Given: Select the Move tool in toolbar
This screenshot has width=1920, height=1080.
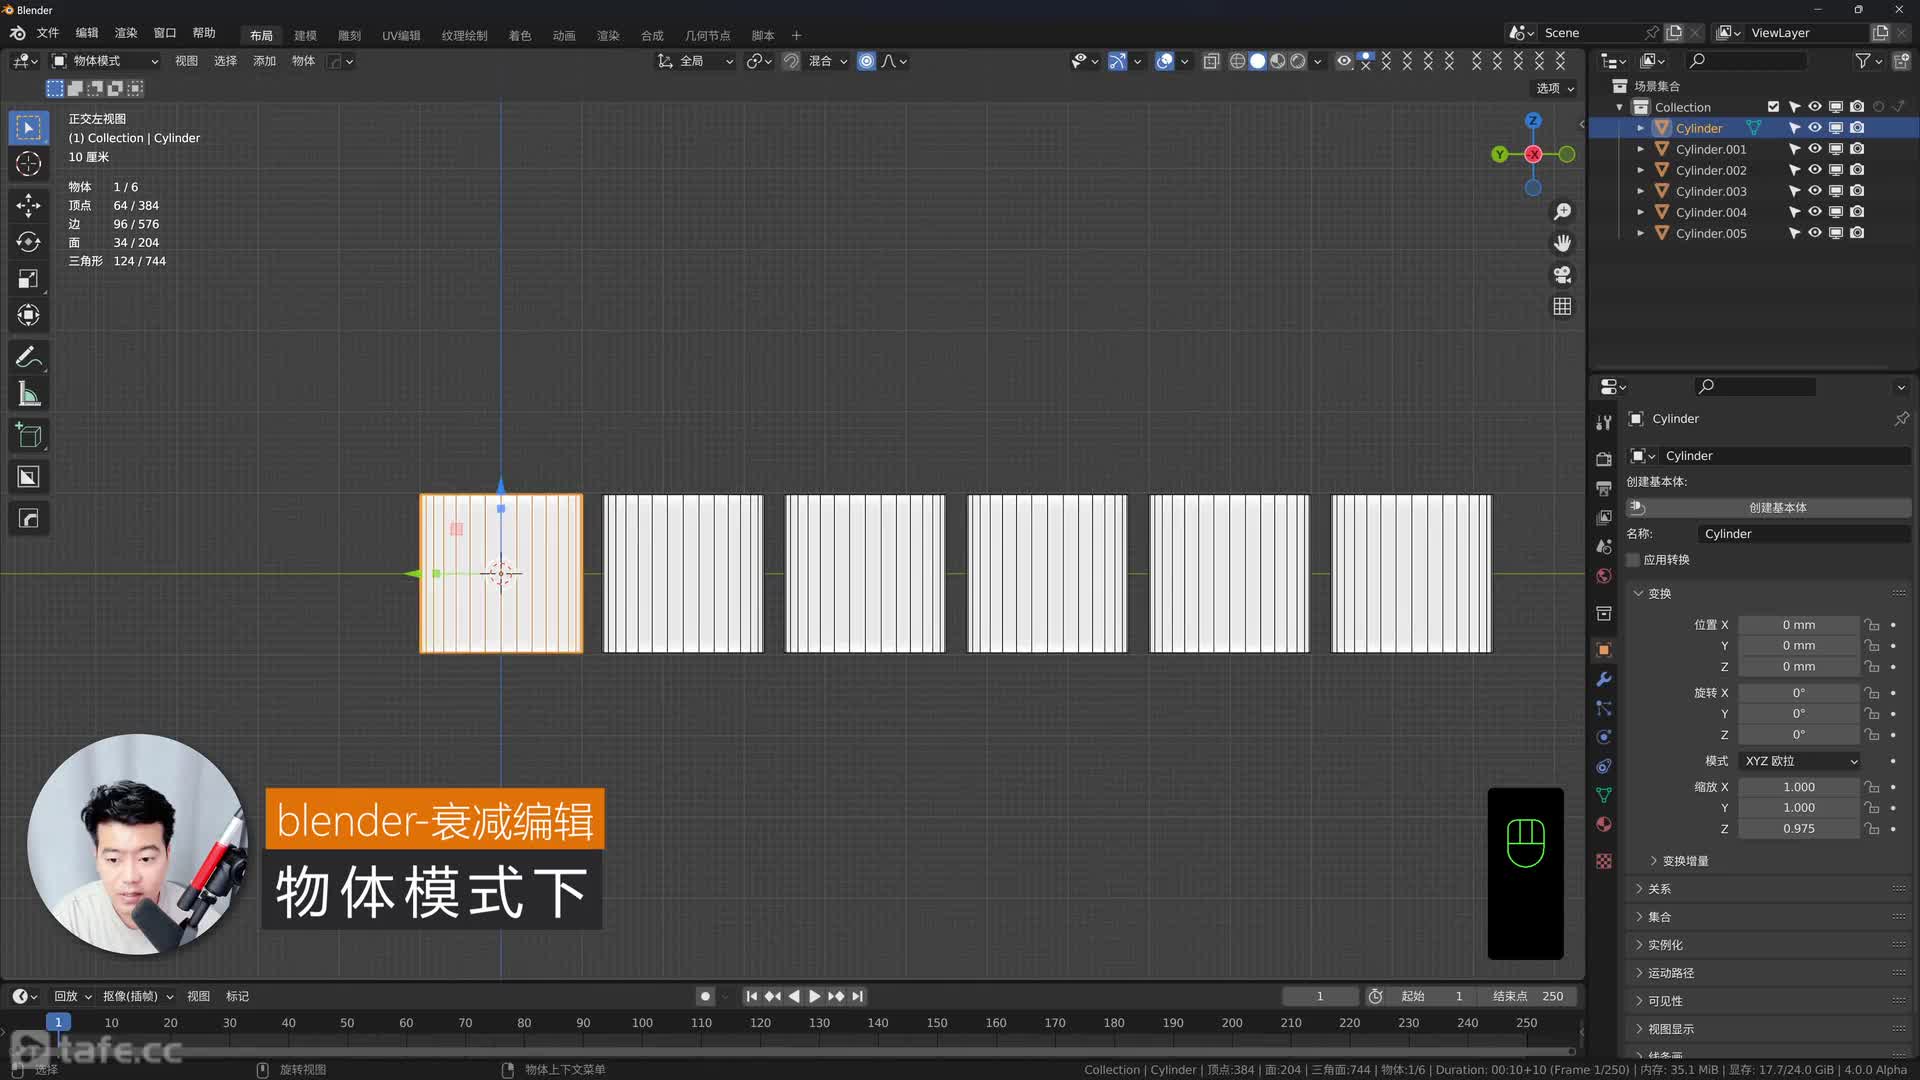Looking at the screenshot, I should (x=28, y=205).
